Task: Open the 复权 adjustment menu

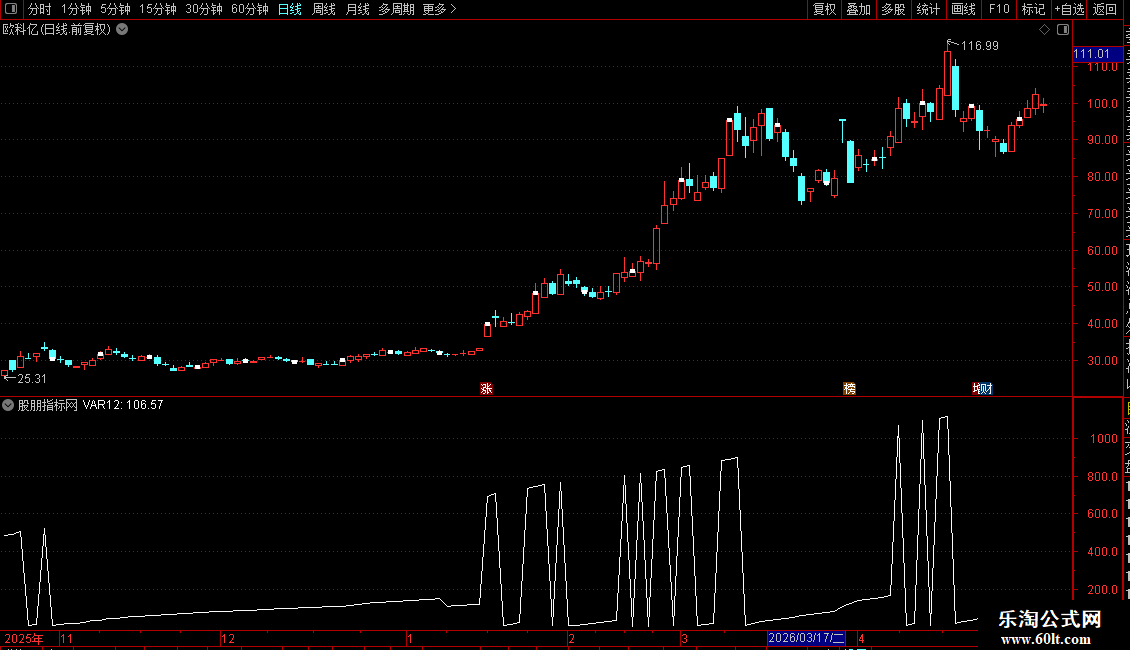Action: 824,9
